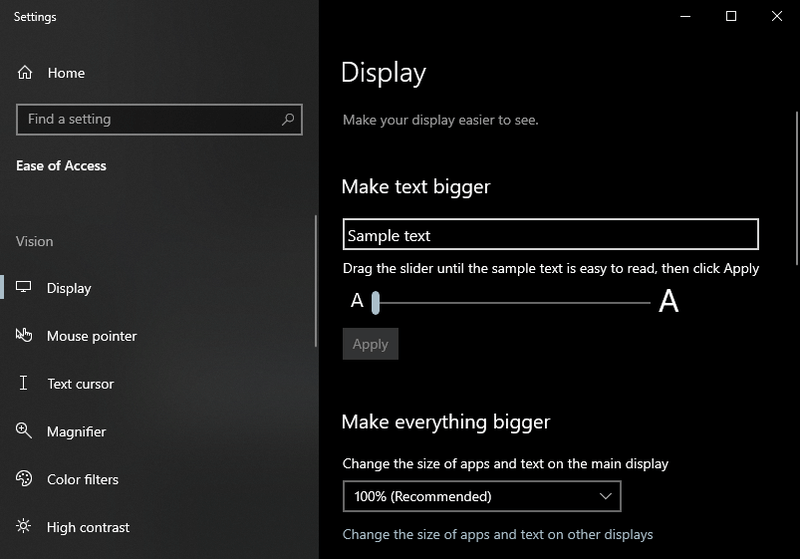Image resolution: width=800 pixels, height=559 pixels.
Task: Click the Display monitor icon in sidebar
Action: (x=23, y=287)
